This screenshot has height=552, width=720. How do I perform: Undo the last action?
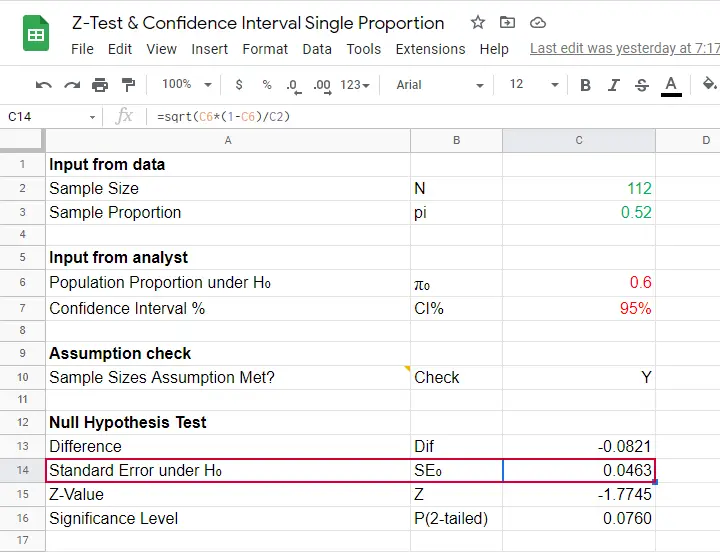44,85
